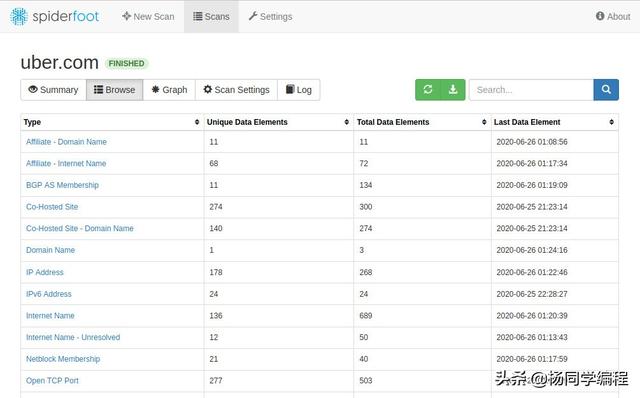Open the About page
Screen dimensions: 640x398
(x=613, y=16)
